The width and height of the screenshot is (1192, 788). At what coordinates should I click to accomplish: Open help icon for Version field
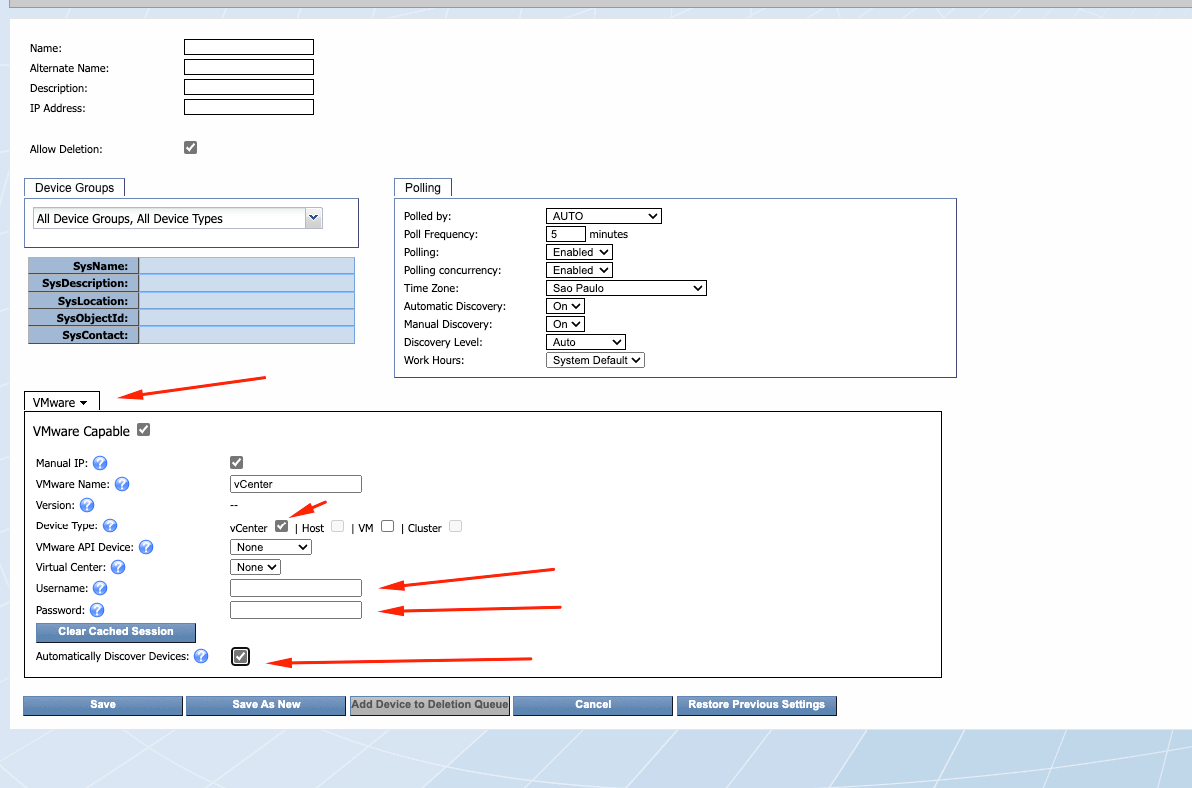[87, 505]
